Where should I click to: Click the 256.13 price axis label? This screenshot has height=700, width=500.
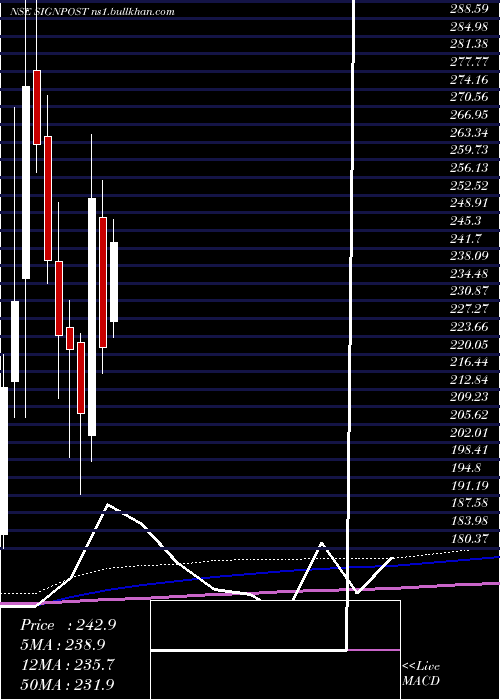[x=469, y=168]
